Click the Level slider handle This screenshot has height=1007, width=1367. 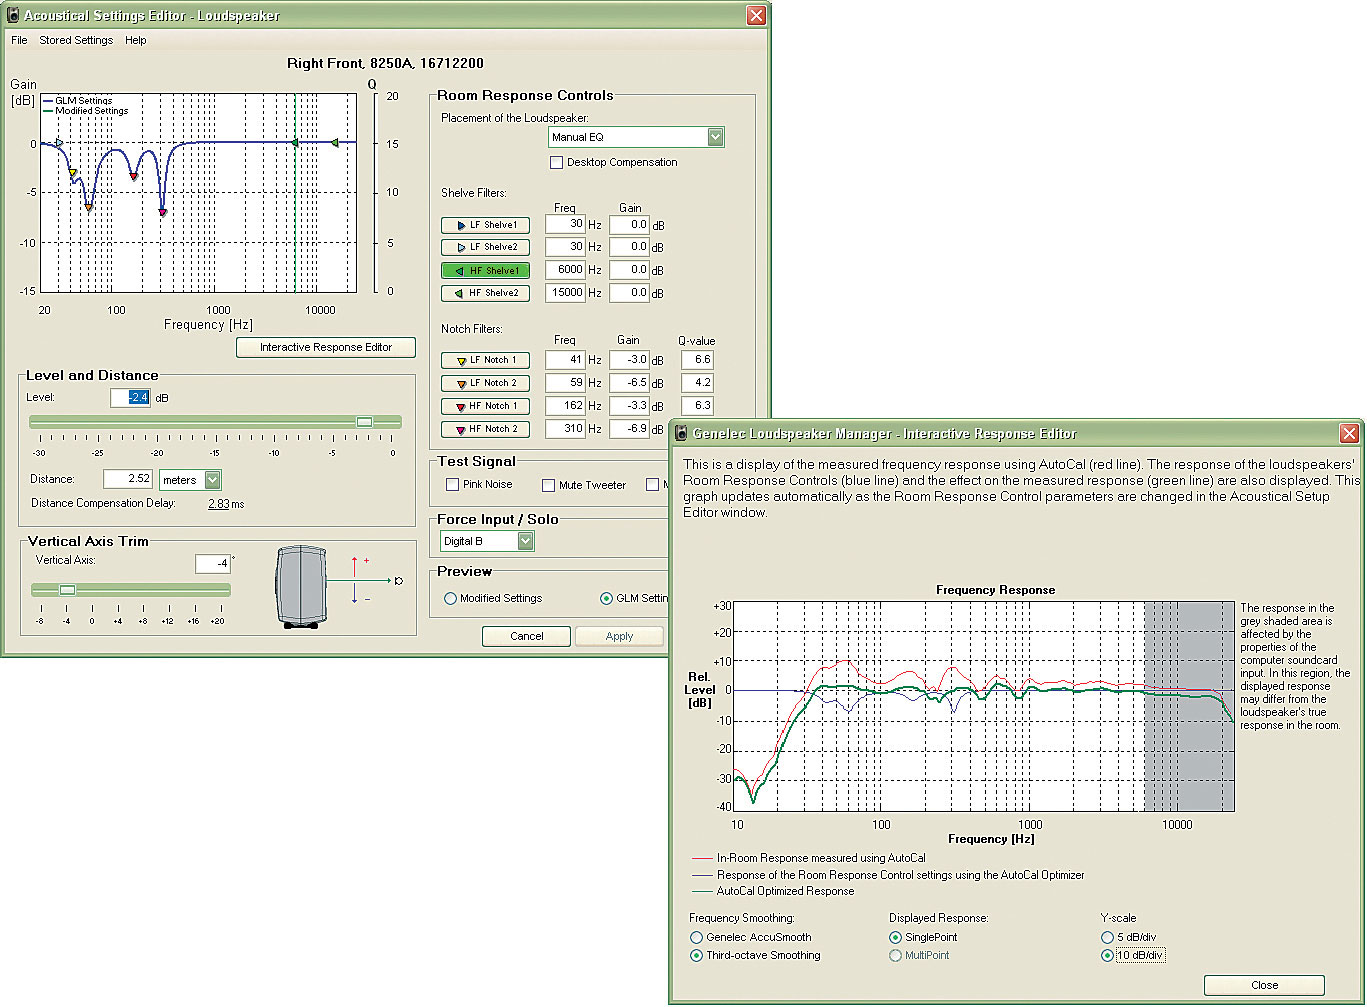coord(365,422)
